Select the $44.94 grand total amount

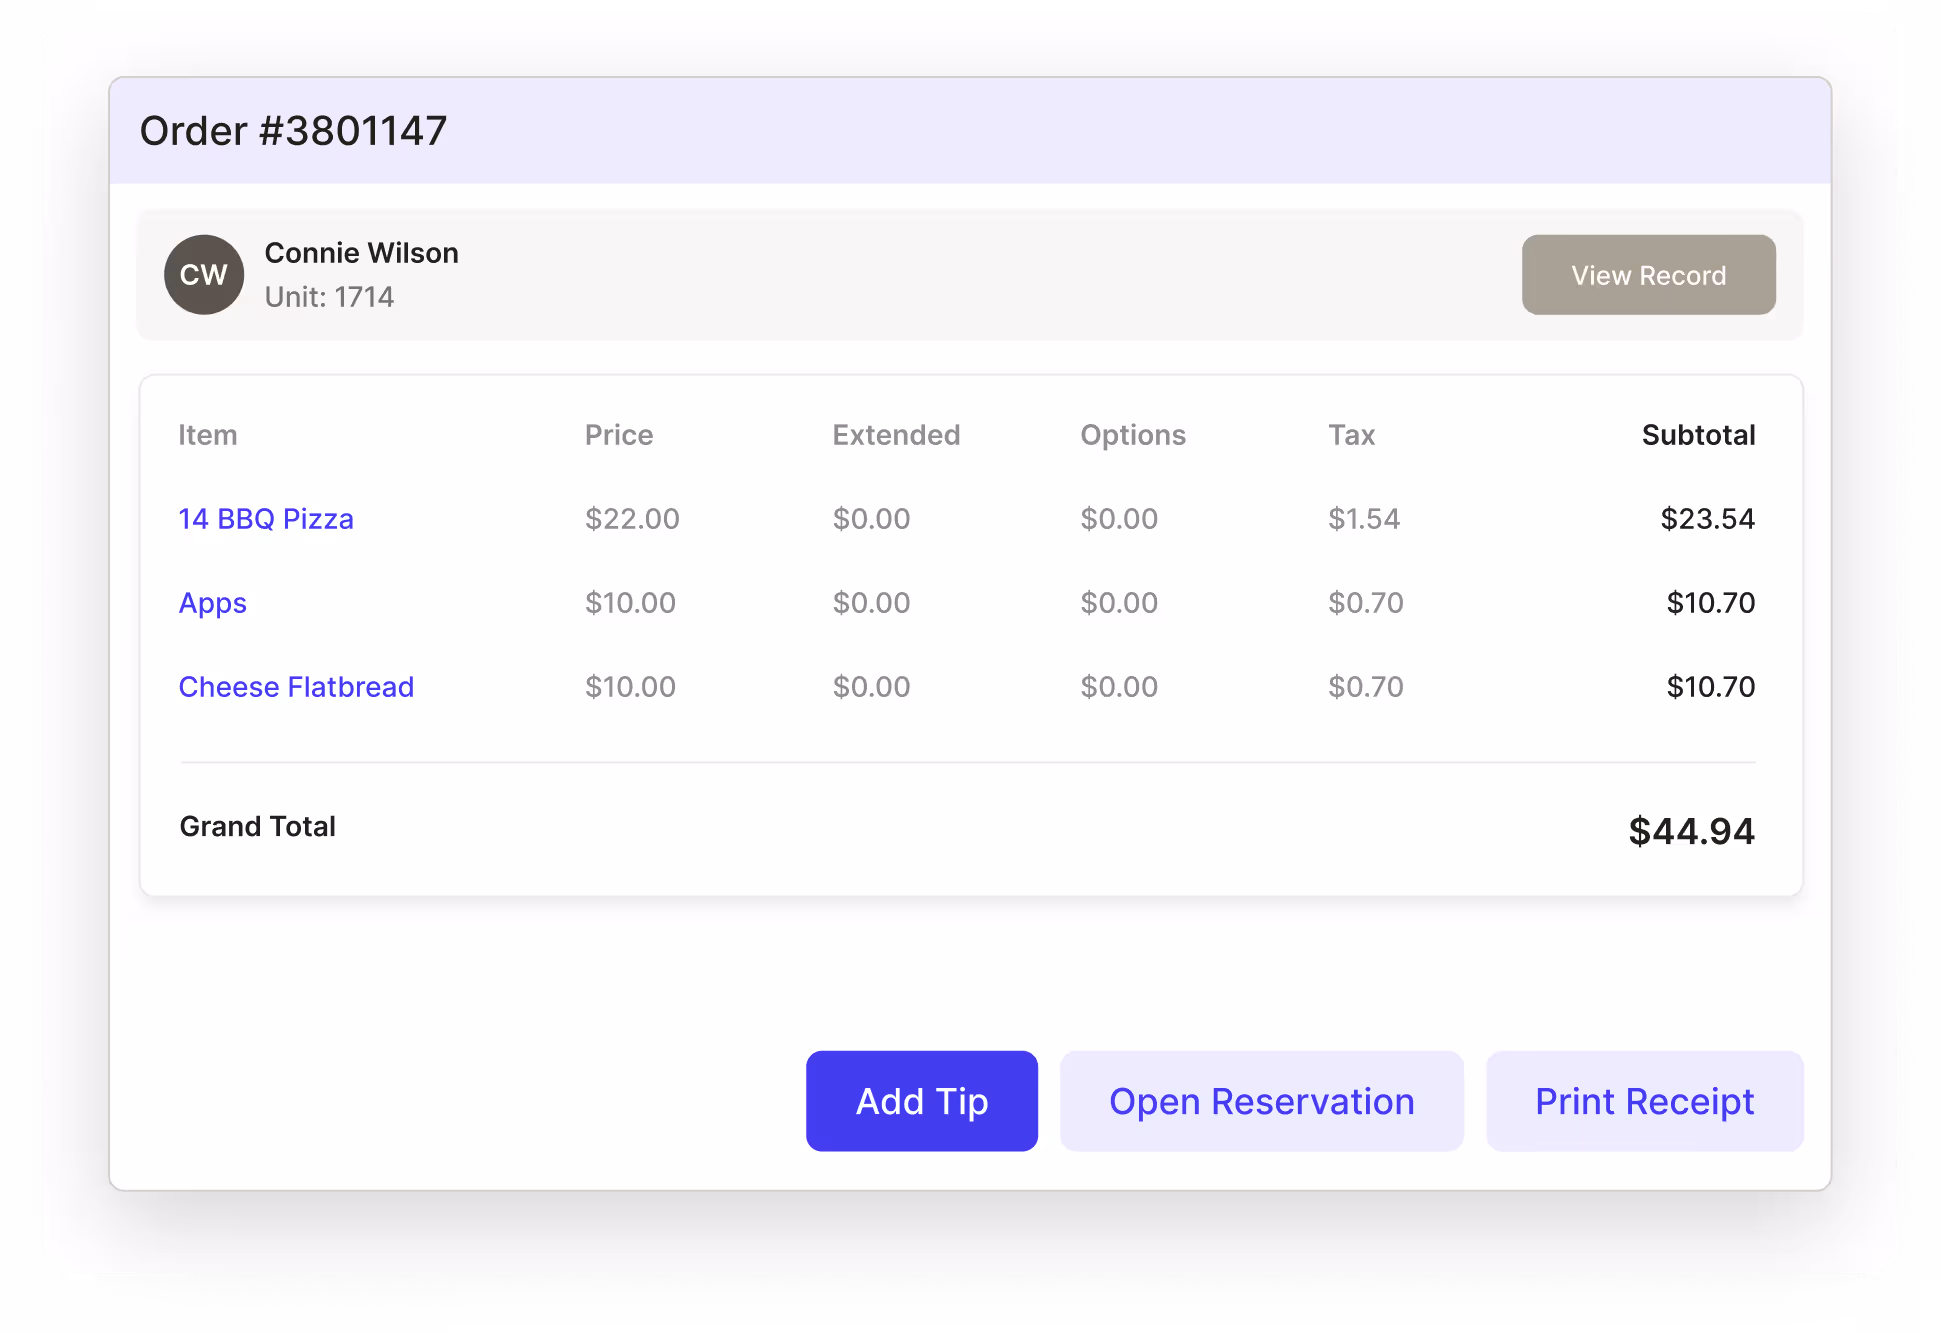[1691, 830]
